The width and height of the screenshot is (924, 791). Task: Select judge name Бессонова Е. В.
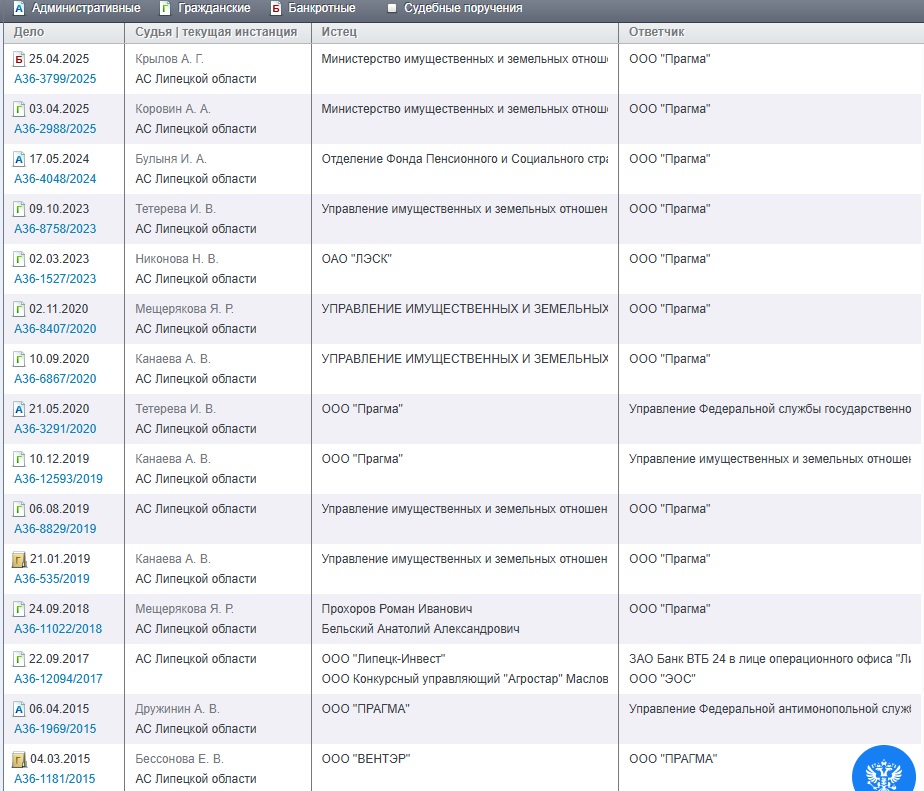179,759
